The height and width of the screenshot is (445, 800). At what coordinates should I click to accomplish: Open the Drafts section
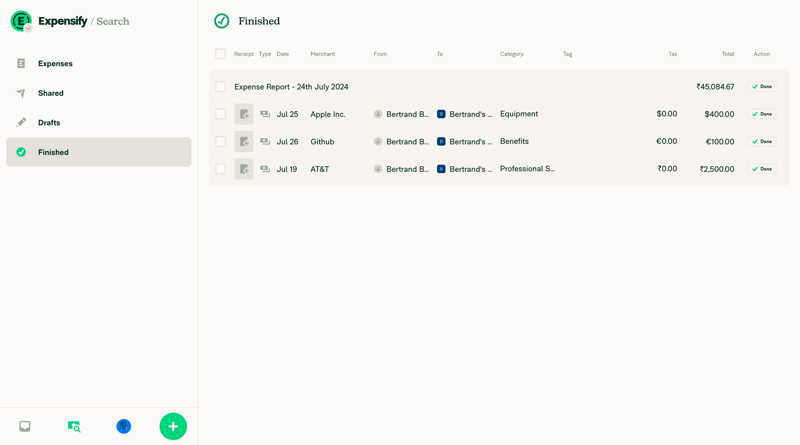[98, 122]
